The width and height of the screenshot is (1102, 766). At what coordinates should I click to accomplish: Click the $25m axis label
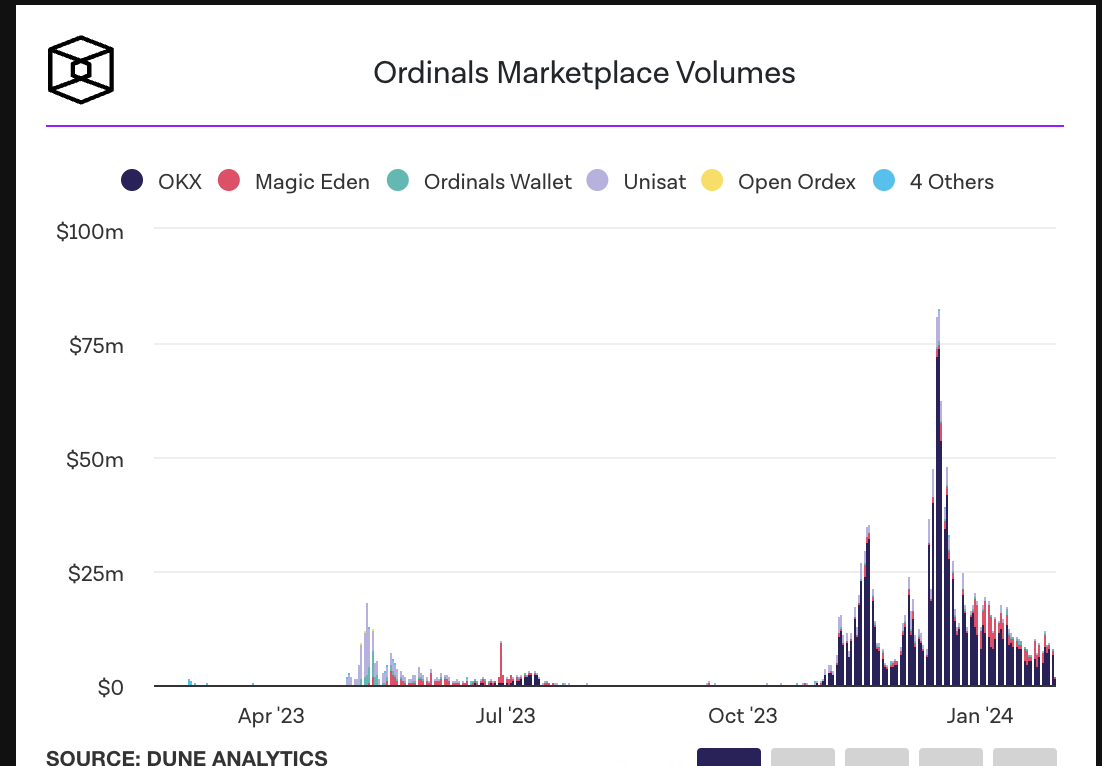[x=96, y=573]
